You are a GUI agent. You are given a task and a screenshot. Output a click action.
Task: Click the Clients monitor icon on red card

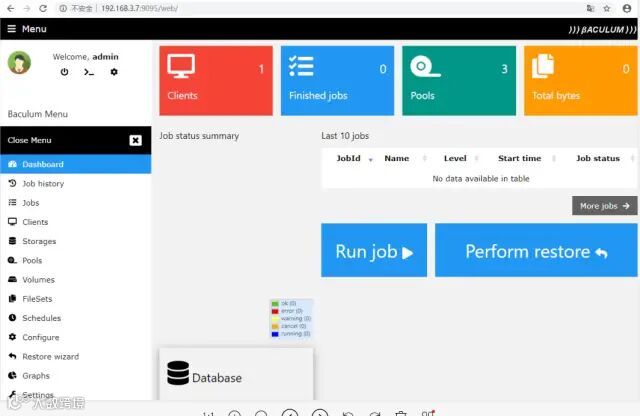[x=181, y=66]
